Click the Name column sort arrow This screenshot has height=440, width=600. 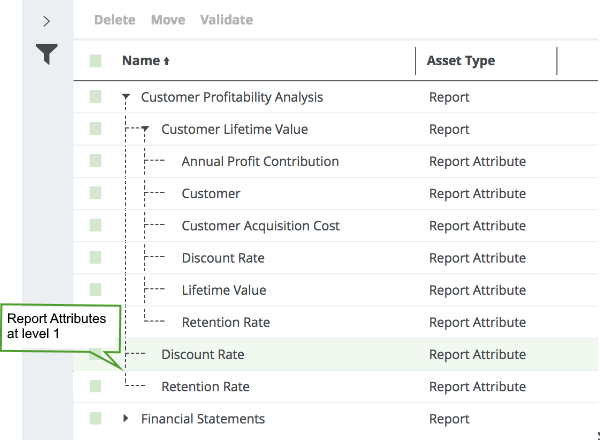166,62
